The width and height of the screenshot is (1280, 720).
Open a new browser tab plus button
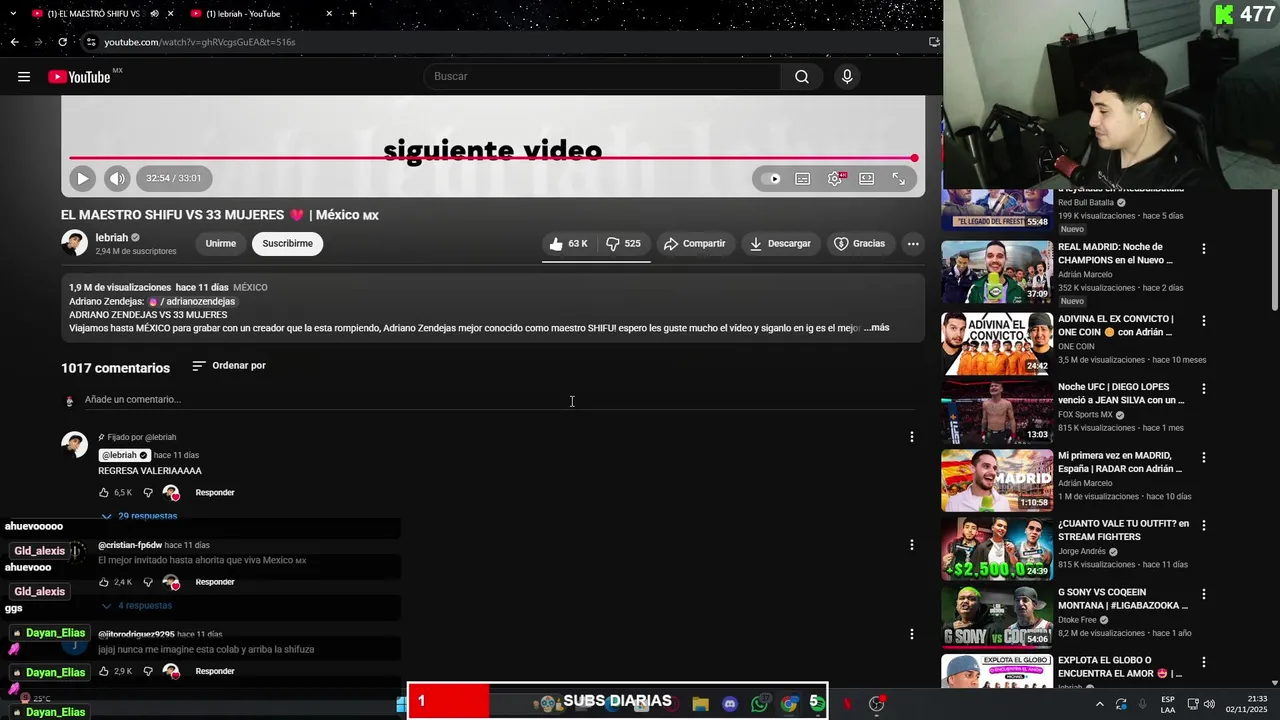[353, 14]
